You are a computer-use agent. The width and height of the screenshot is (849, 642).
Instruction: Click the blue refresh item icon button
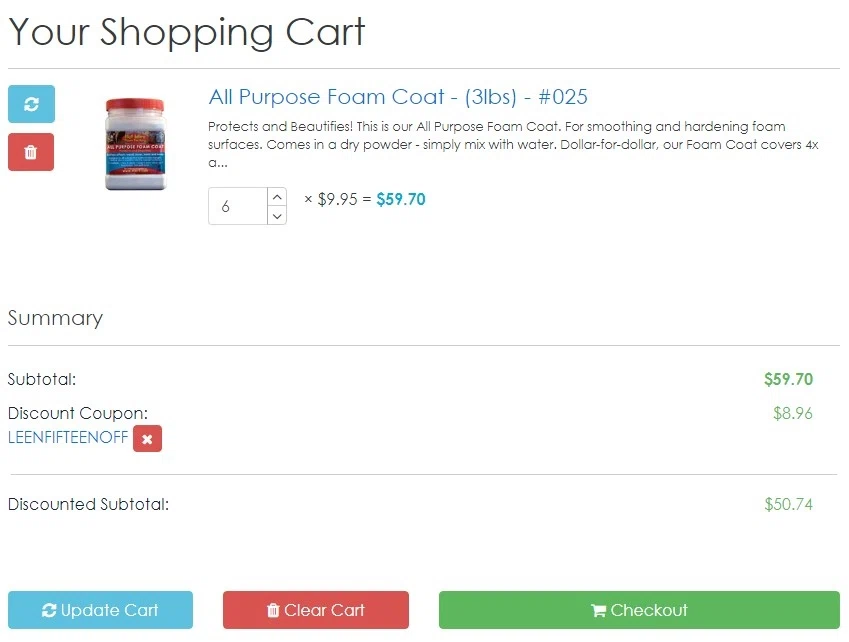(31, 104)
